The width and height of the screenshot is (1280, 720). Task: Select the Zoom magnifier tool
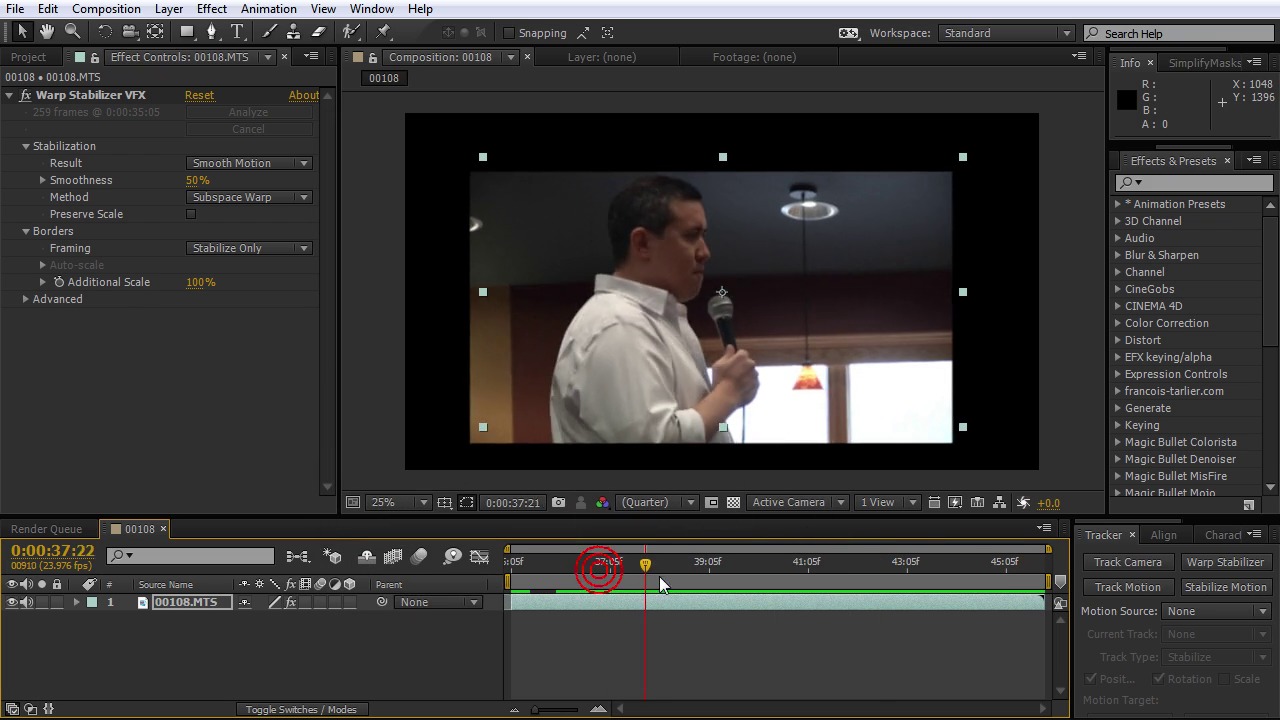pos(72,32)
